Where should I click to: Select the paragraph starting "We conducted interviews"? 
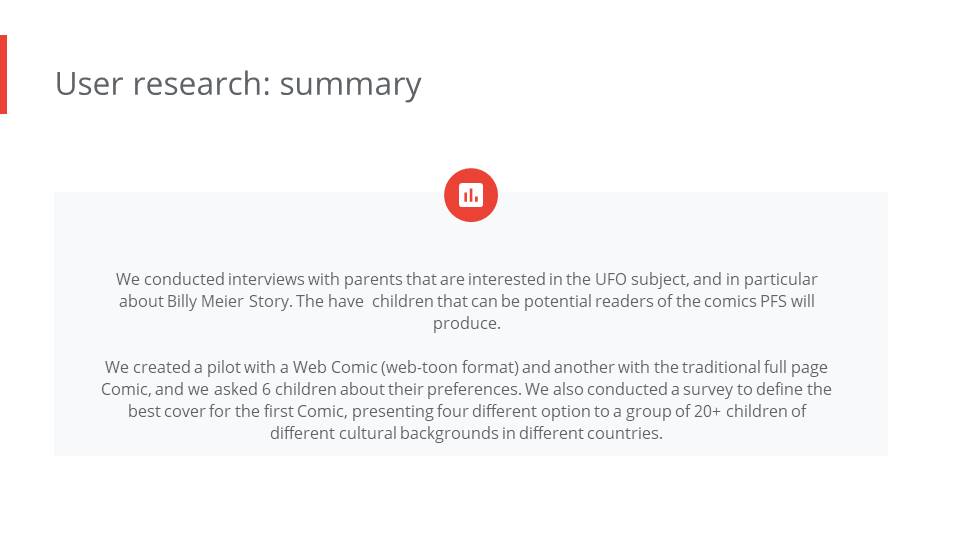coord(467,301)
